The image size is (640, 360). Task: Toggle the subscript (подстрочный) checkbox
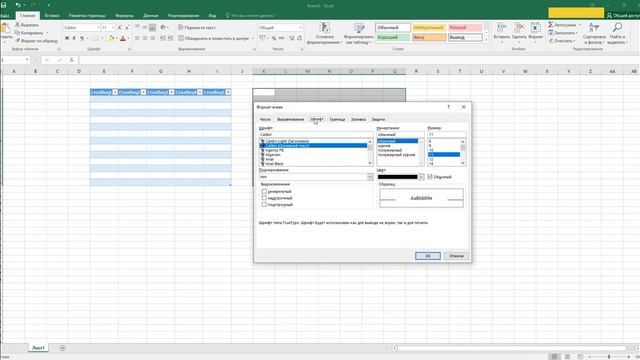[264, 204]
